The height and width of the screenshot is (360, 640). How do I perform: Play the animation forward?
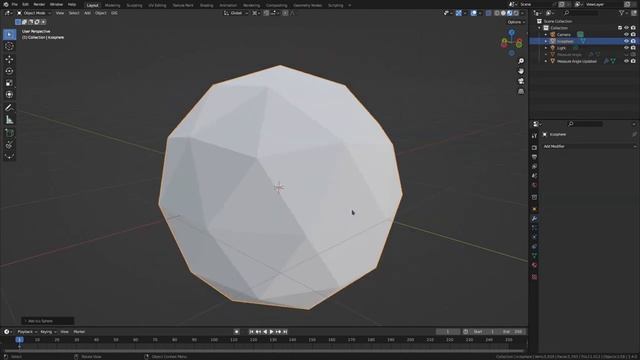pos(271,332)
